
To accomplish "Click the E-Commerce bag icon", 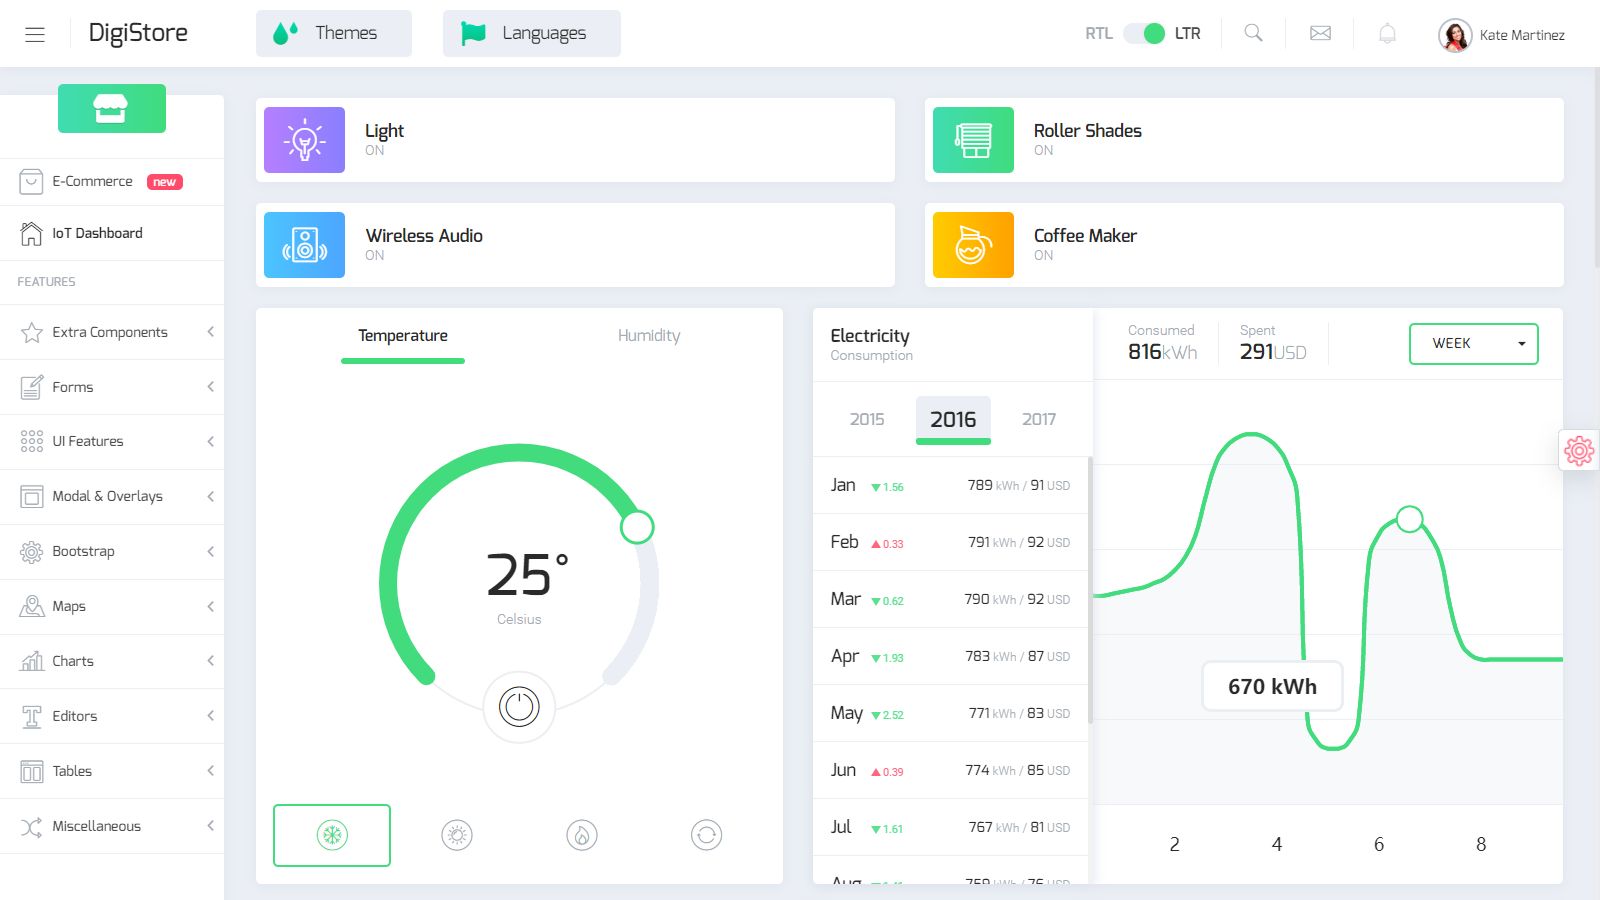I will click(x=31, y=182).
